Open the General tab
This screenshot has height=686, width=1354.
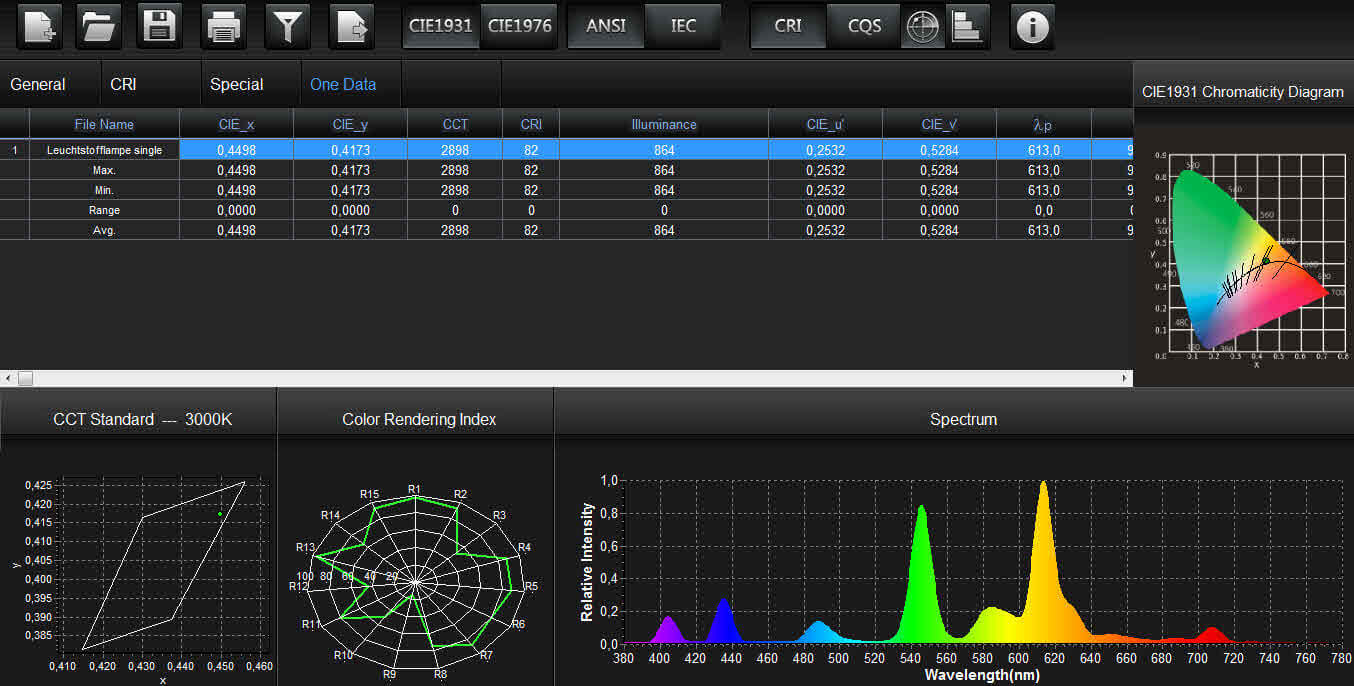(x=38, y=85)
